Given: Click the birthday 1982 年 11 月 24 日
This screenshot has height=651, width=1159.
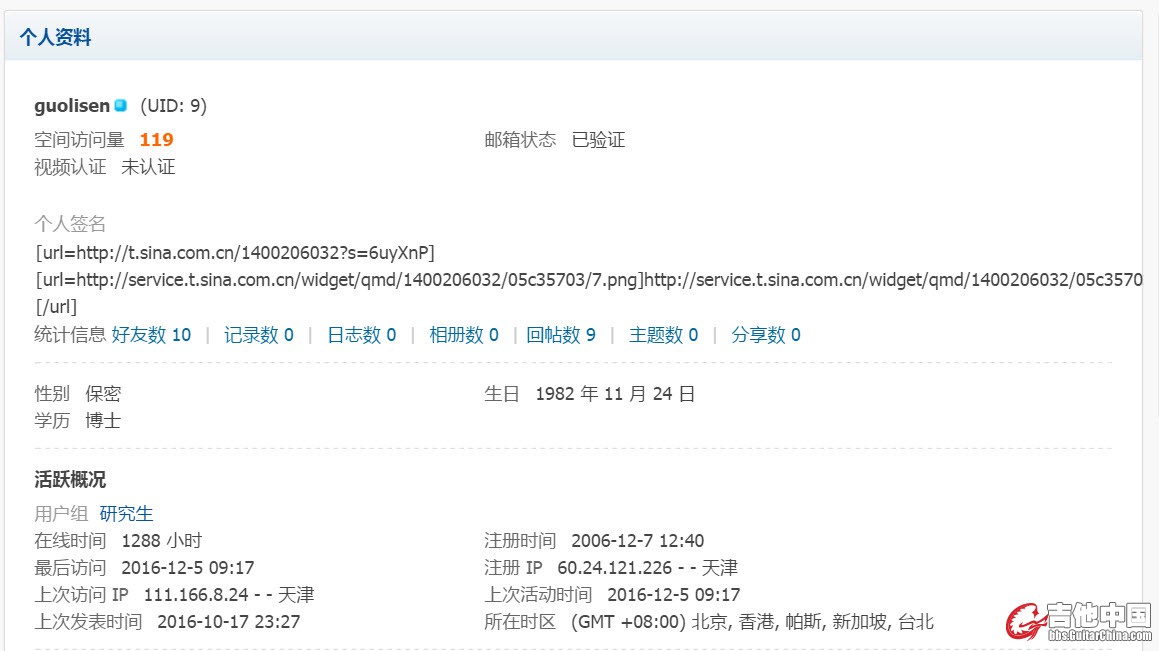Looking at the screenshot, I should [615, 394].
